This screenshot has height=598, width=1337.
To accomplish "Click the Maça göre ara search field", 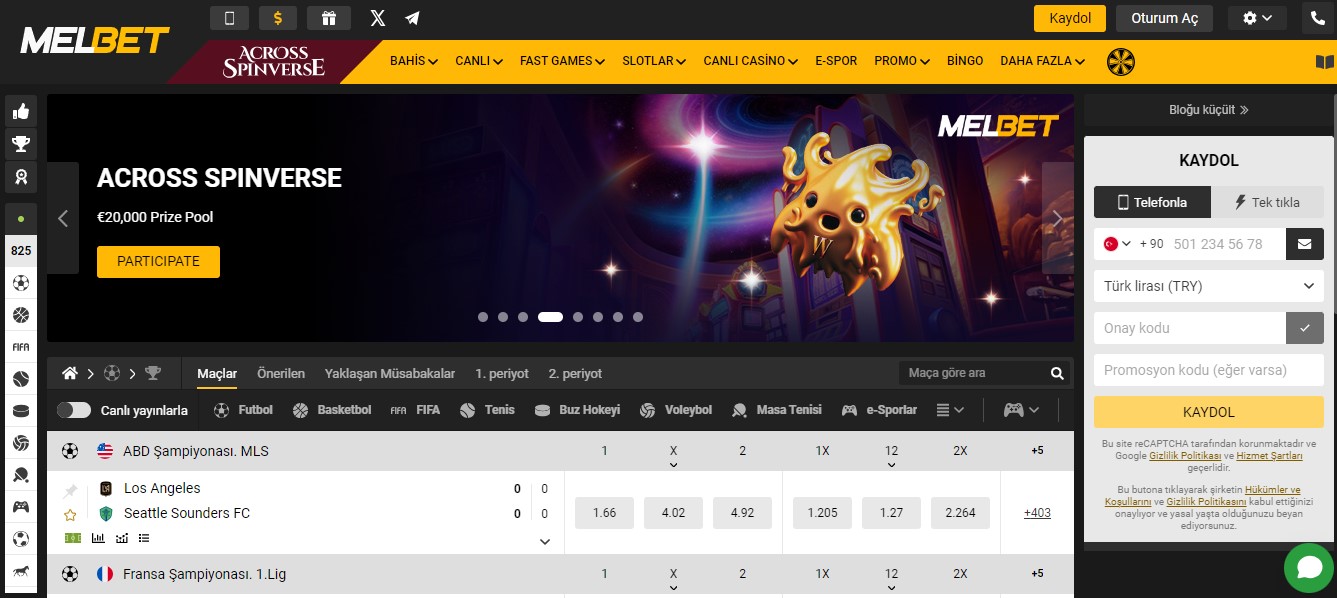I will (x=974, y=373).
